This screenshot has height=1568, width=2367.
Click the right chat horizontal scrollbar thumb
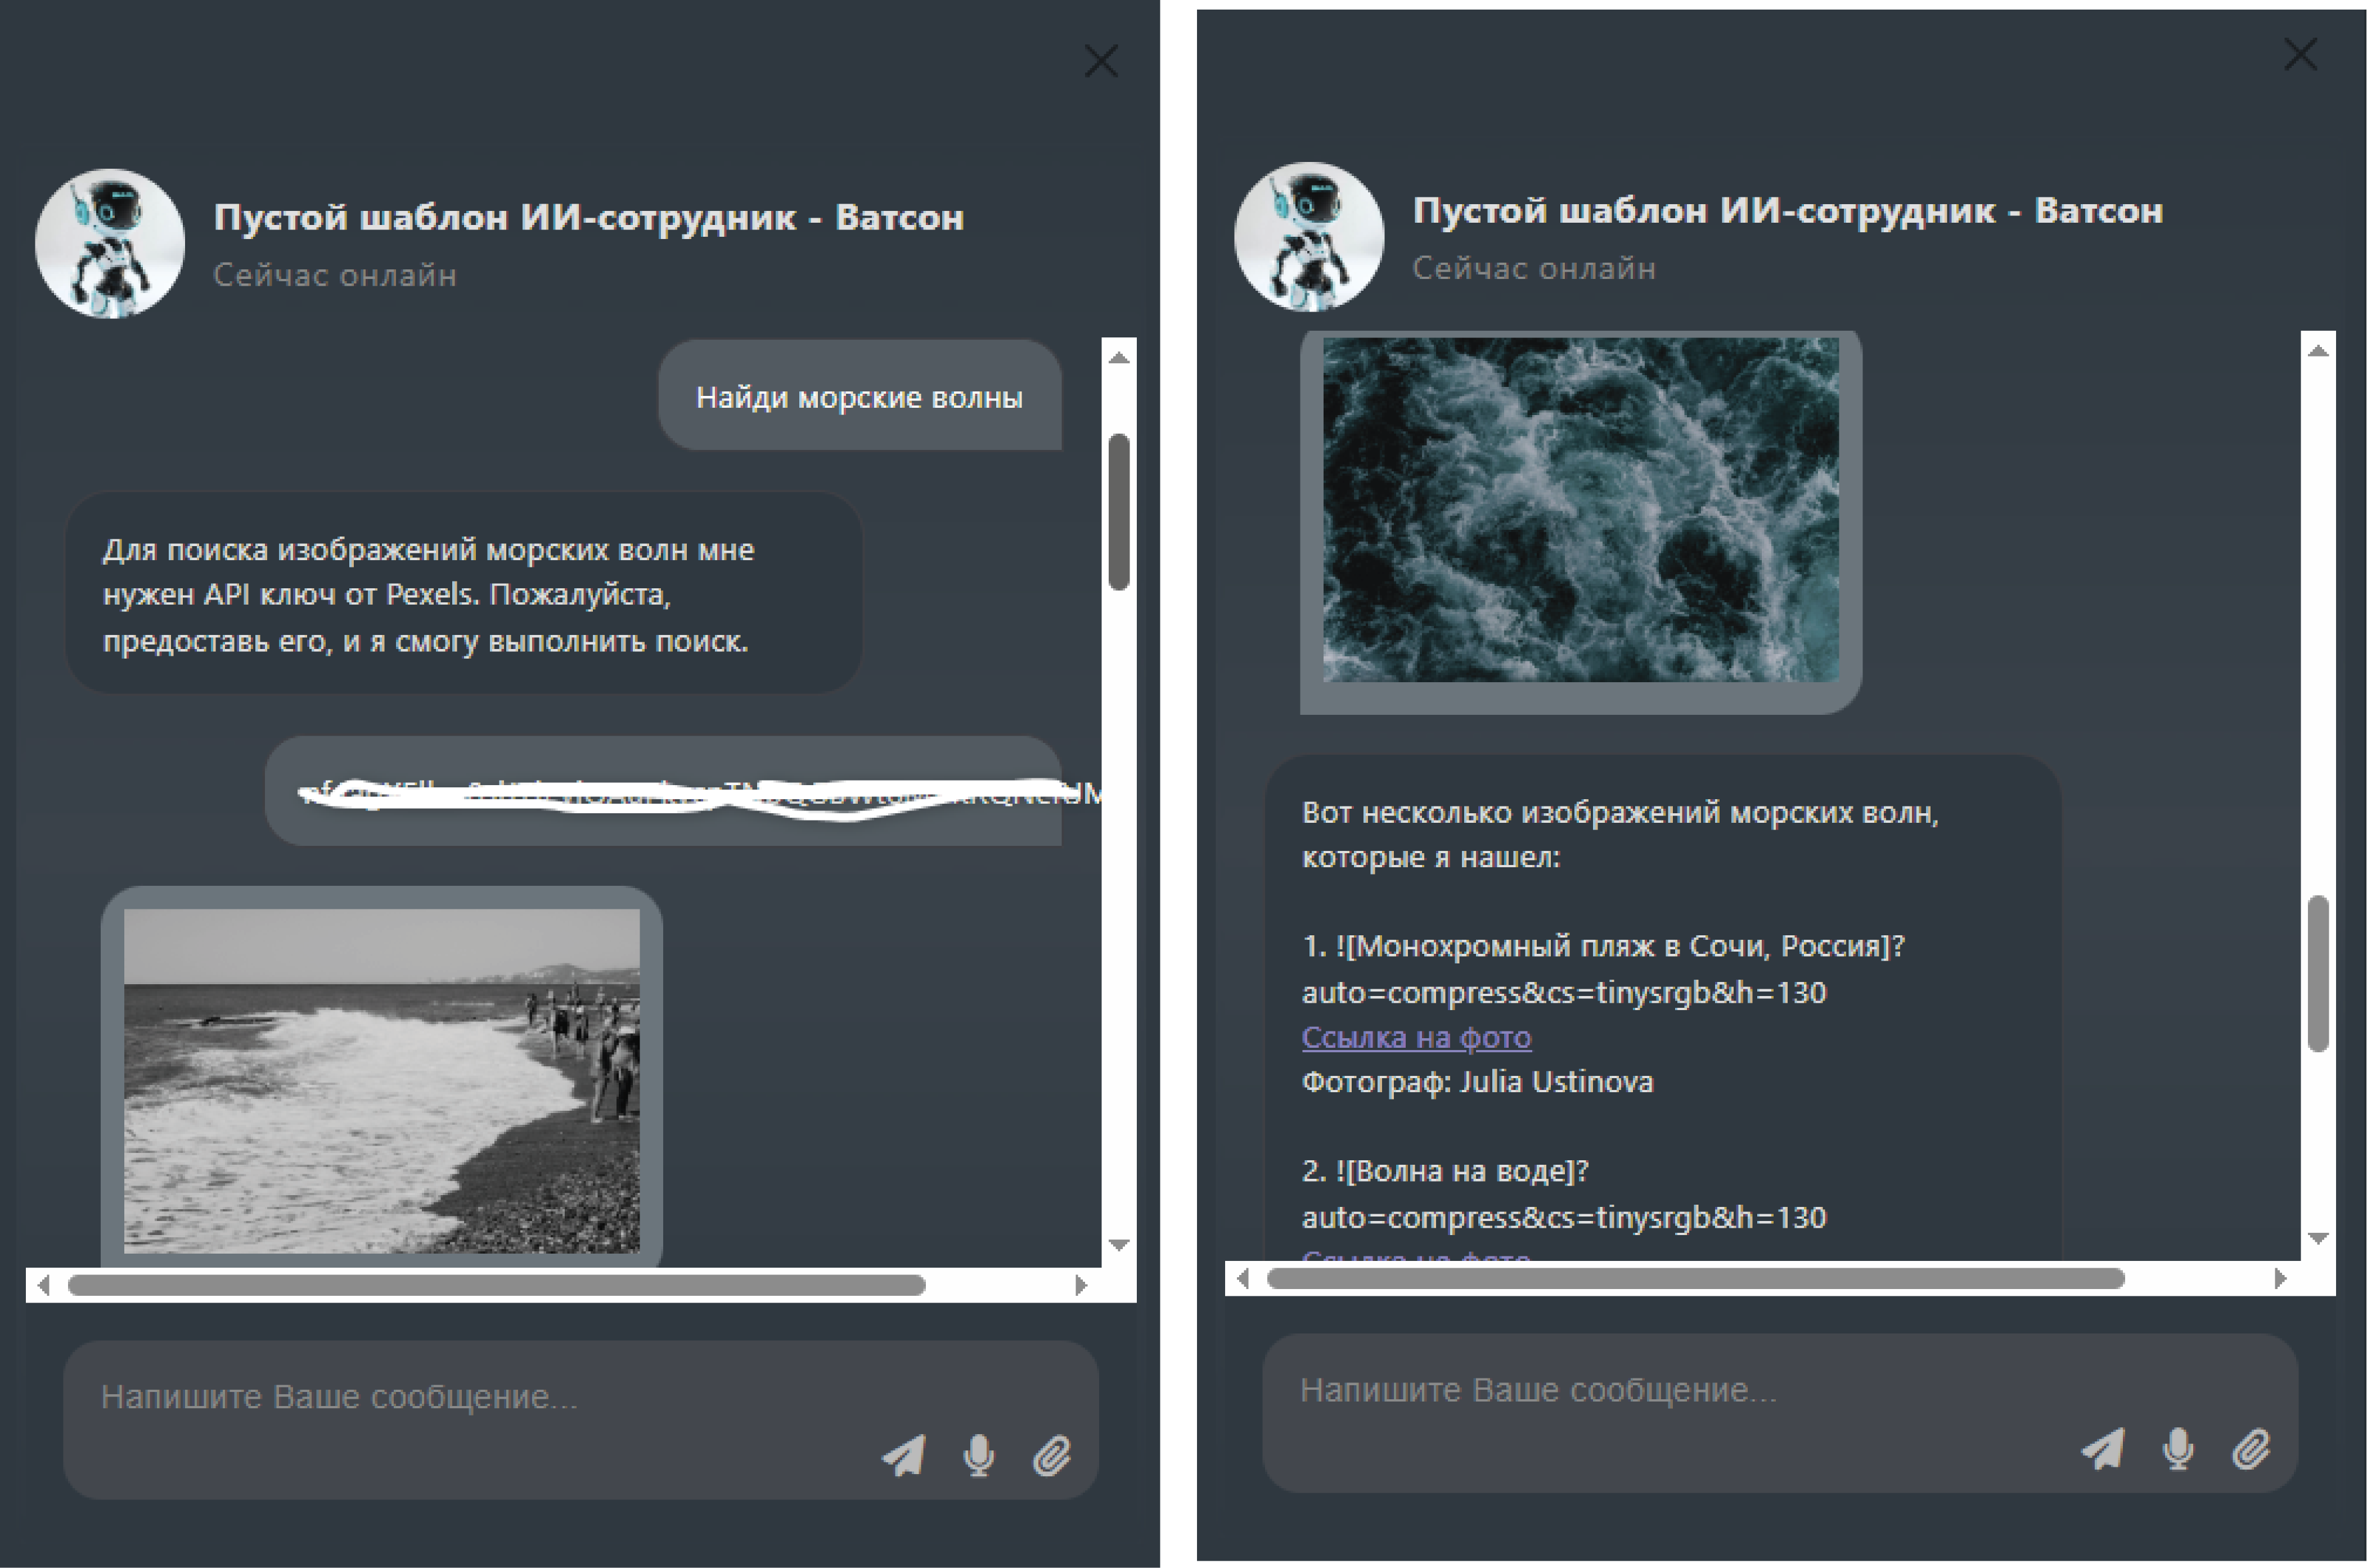click(1696, 1278)
